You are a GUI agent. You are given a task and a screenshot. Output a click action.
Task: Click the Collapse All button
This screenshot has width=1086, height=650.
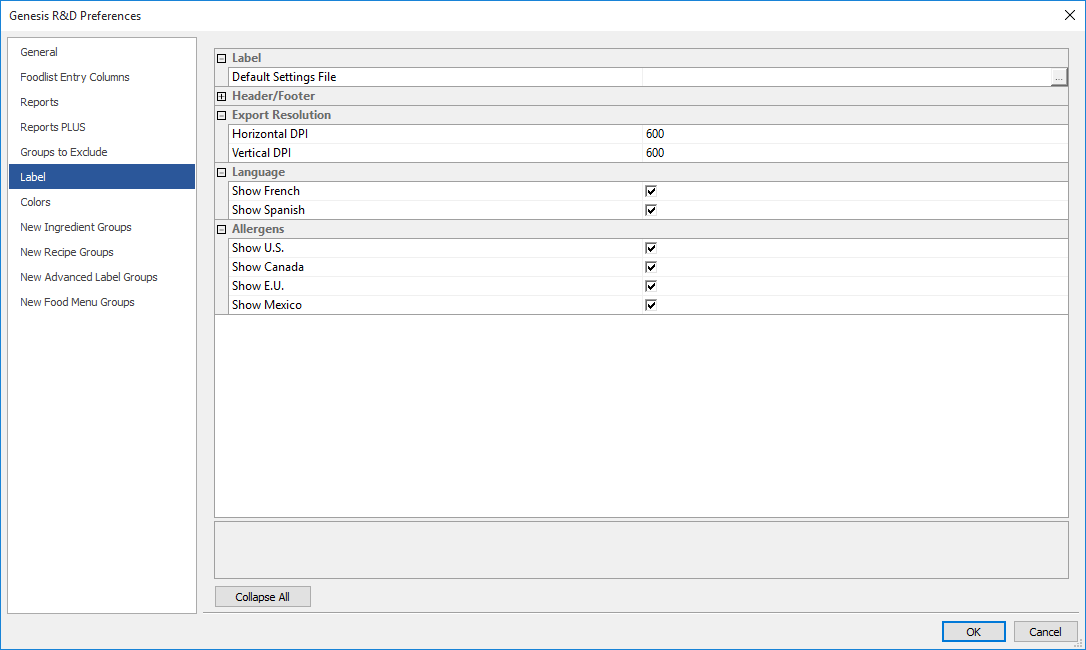262,597
